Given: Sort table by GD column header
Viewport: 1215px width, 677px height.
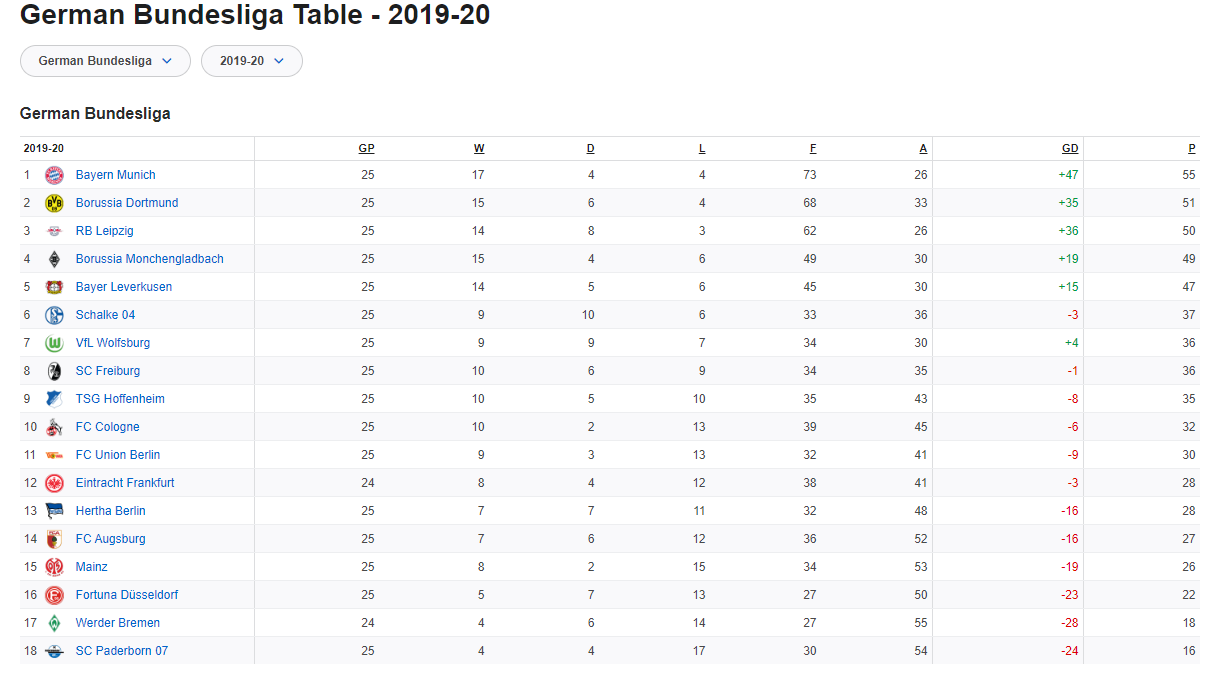Looking at the screenshot, I should click(1070, 148).
